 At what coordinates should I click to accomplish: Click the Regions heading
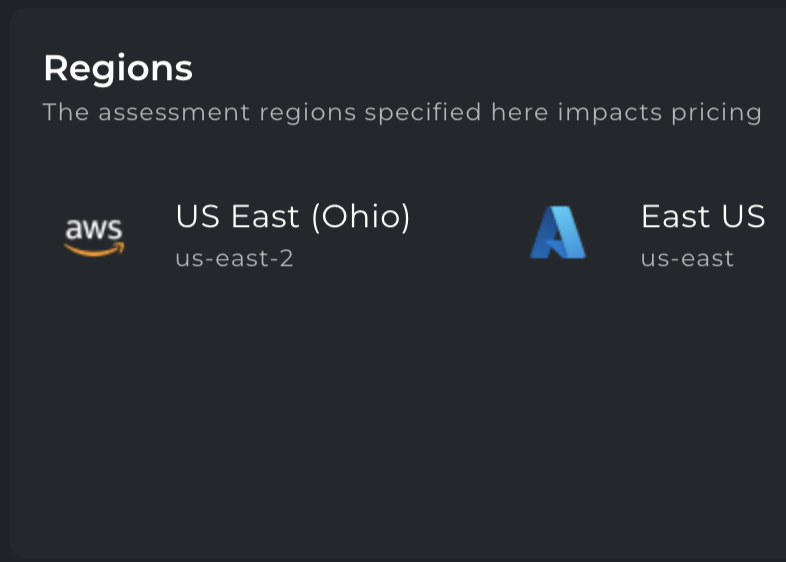point(118,69)
